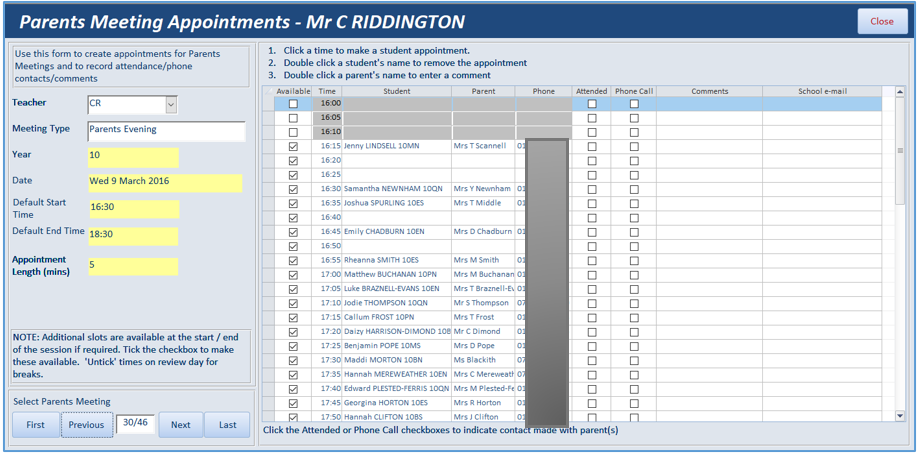Select the Default Start Time field 16:30
The height and width of the screenshot is (456, 921).
tap(134, 209)
